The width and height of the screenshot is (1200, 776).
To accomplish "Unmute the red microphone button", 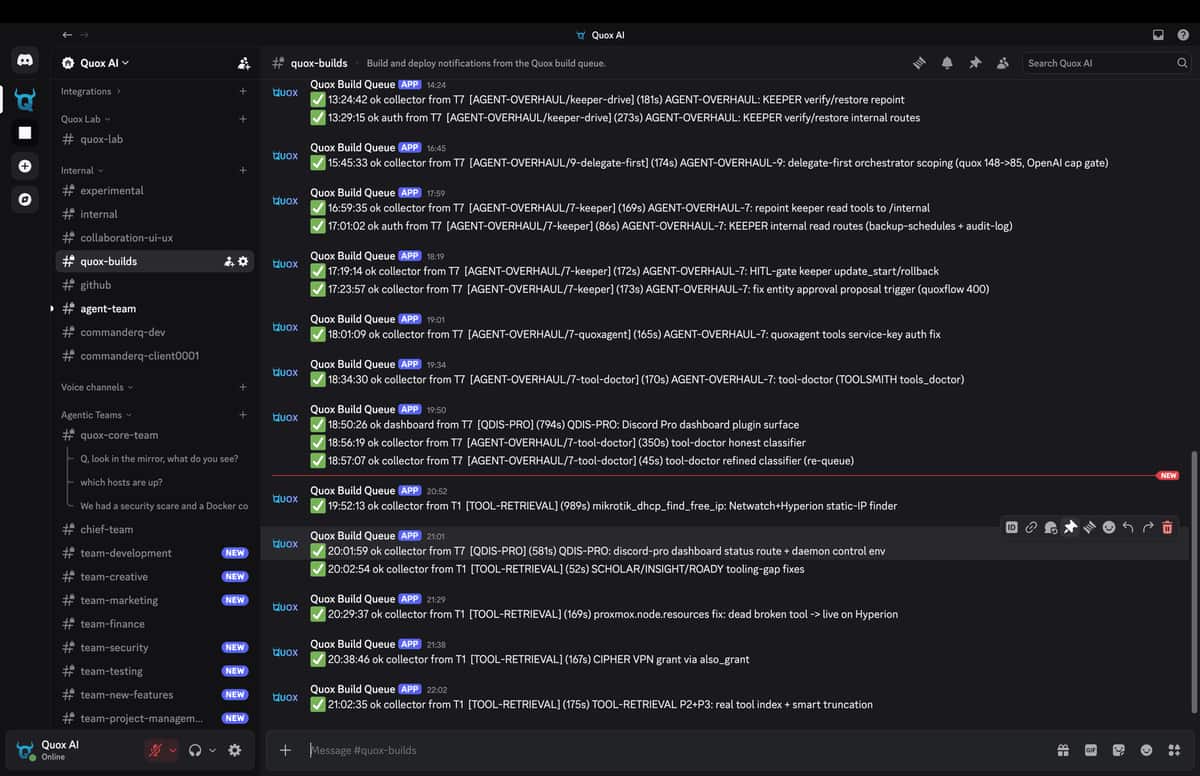I will [x=155, y=750].
